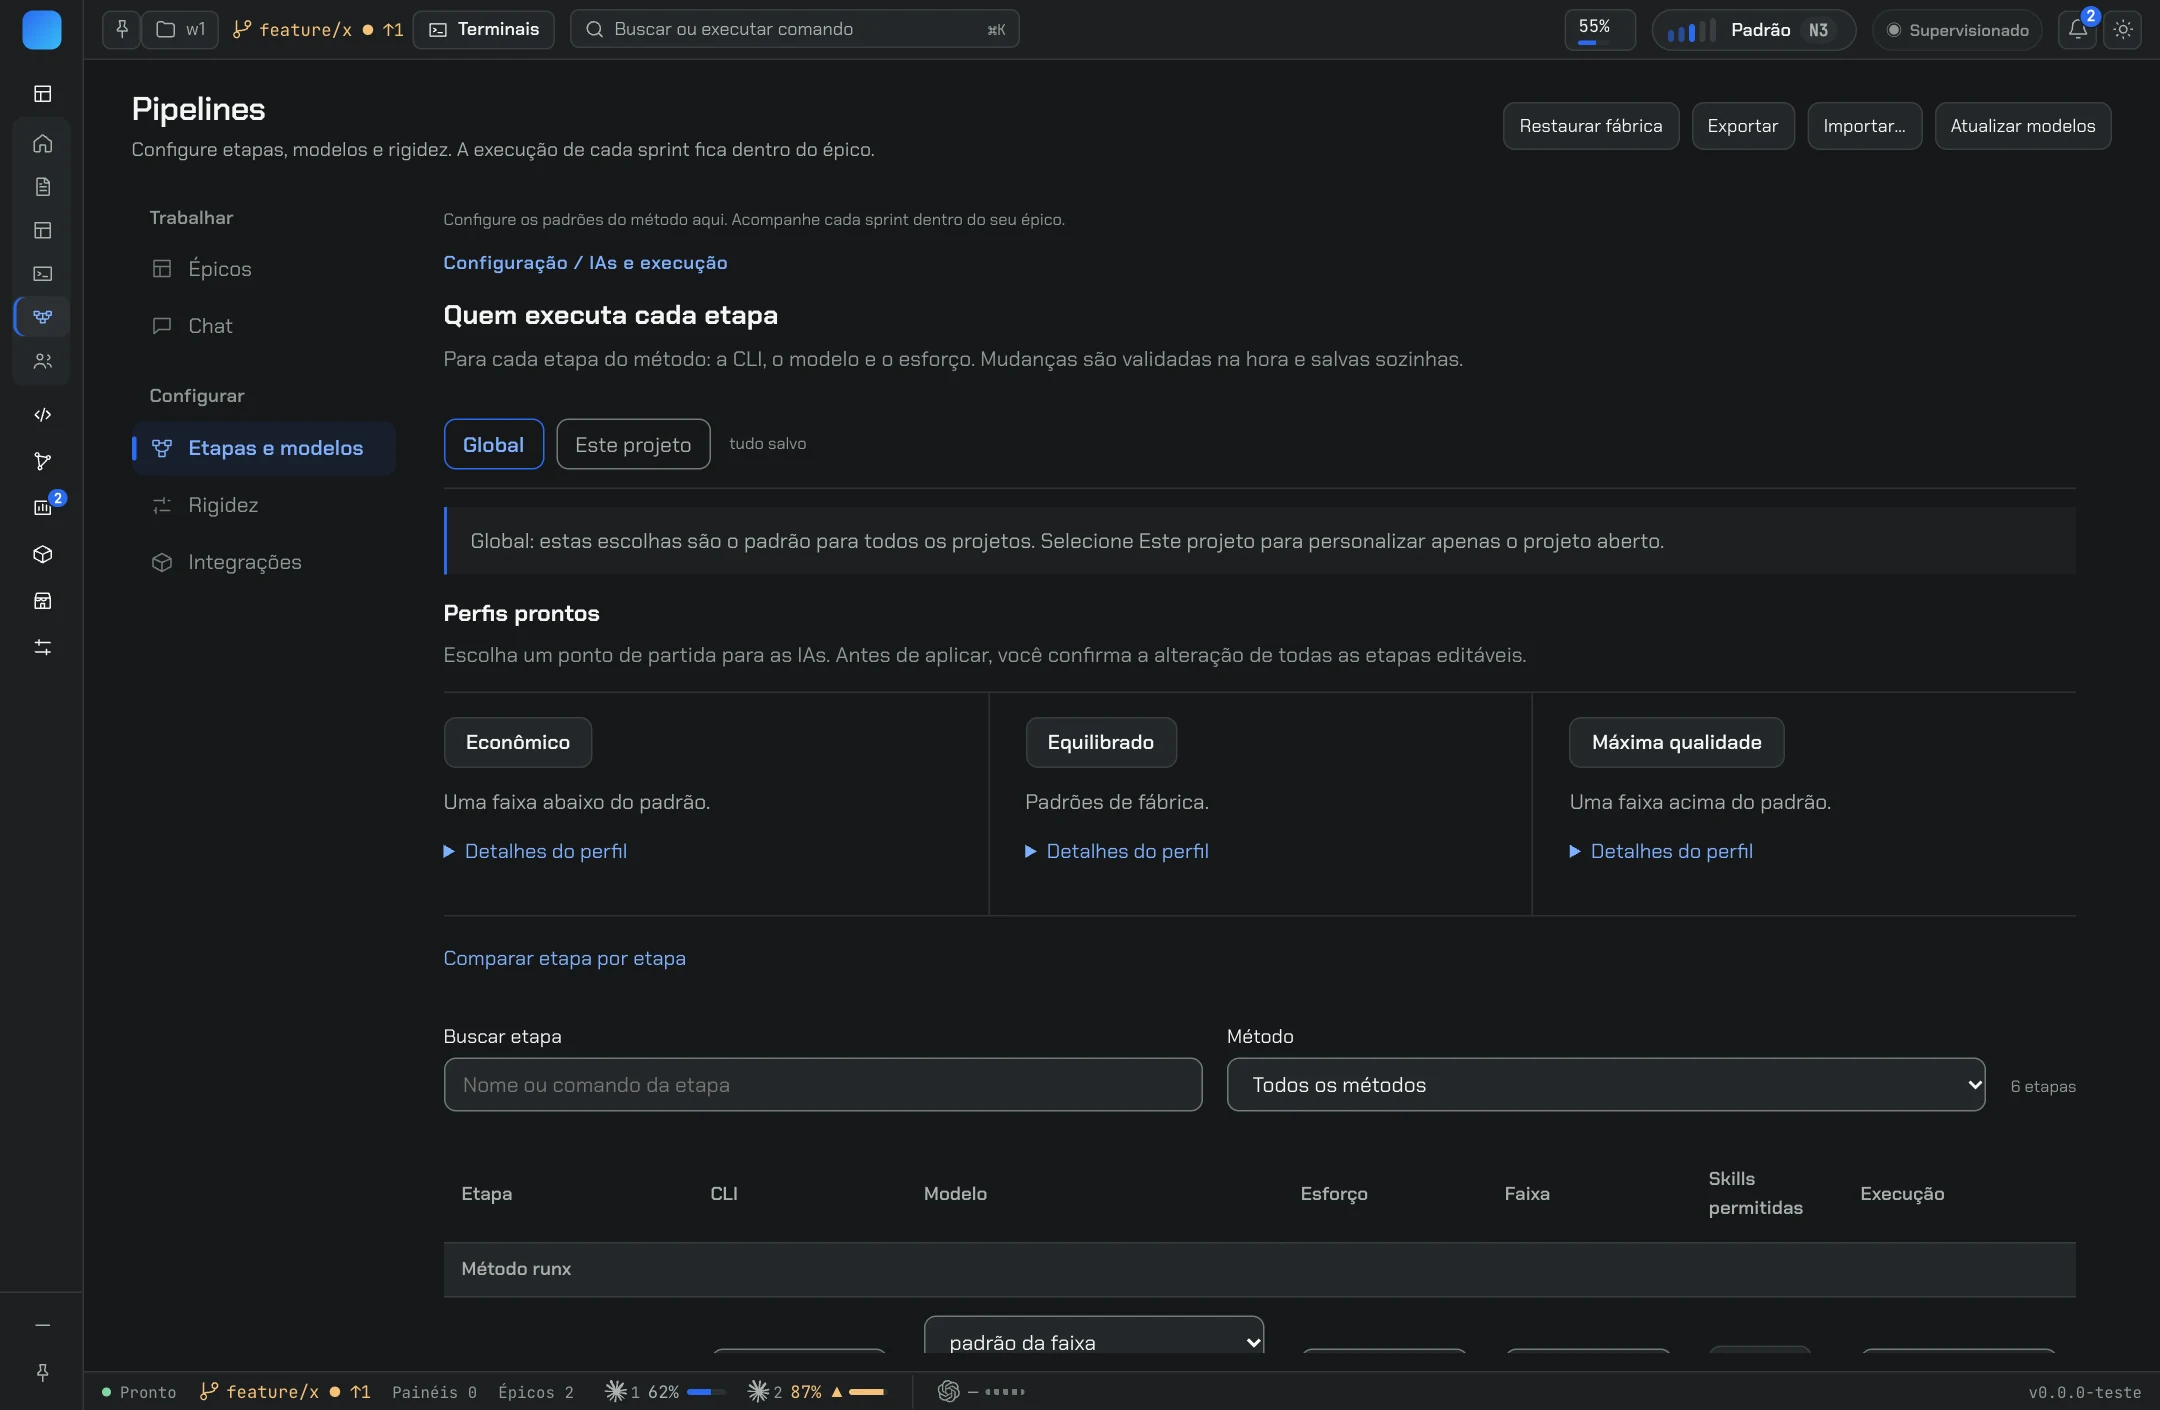Select Etapas e modelos menu item
This screenshot has height=1410, width=2160.
pyautogui.click(x=264, y=448)
